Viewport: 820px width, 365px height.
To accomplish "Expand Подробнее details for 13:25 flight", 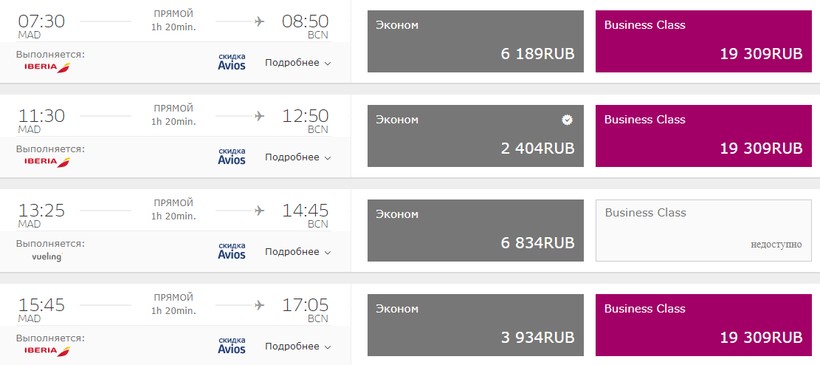I will pos(298,252).
